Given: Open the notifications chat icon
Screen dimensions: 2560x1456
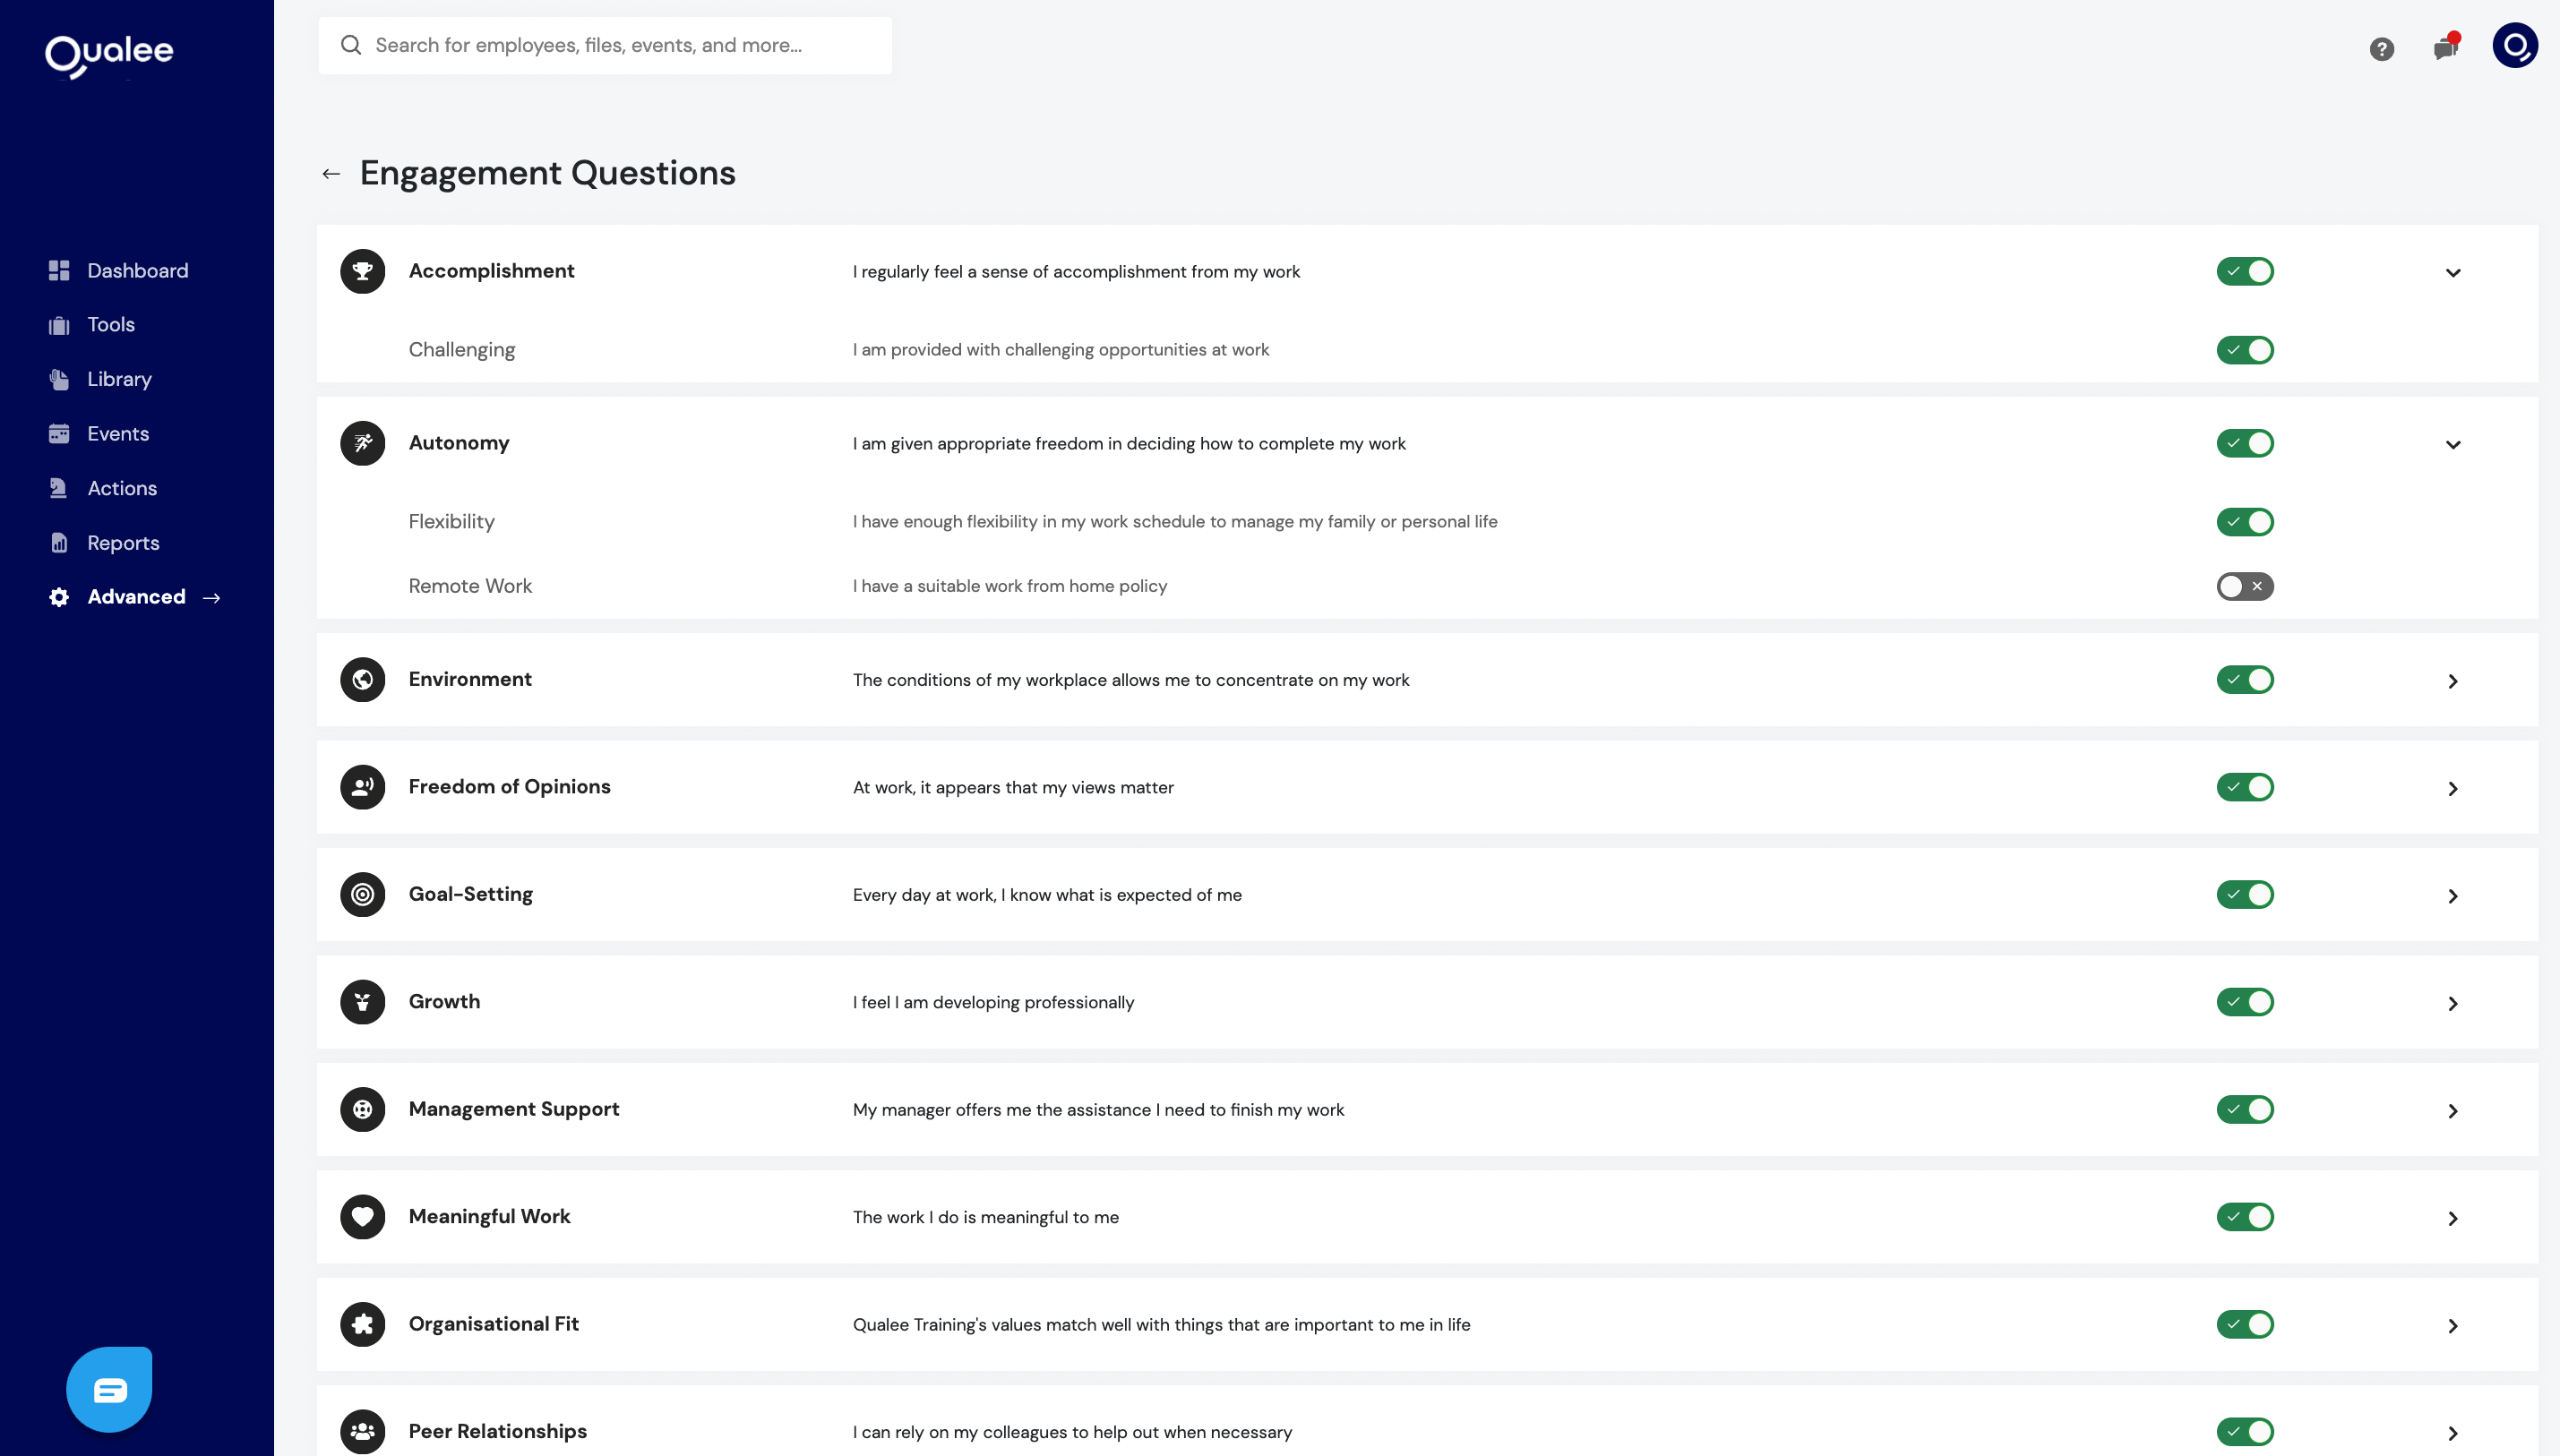Looking at the screenshot, I should (x=2445, y=47).
